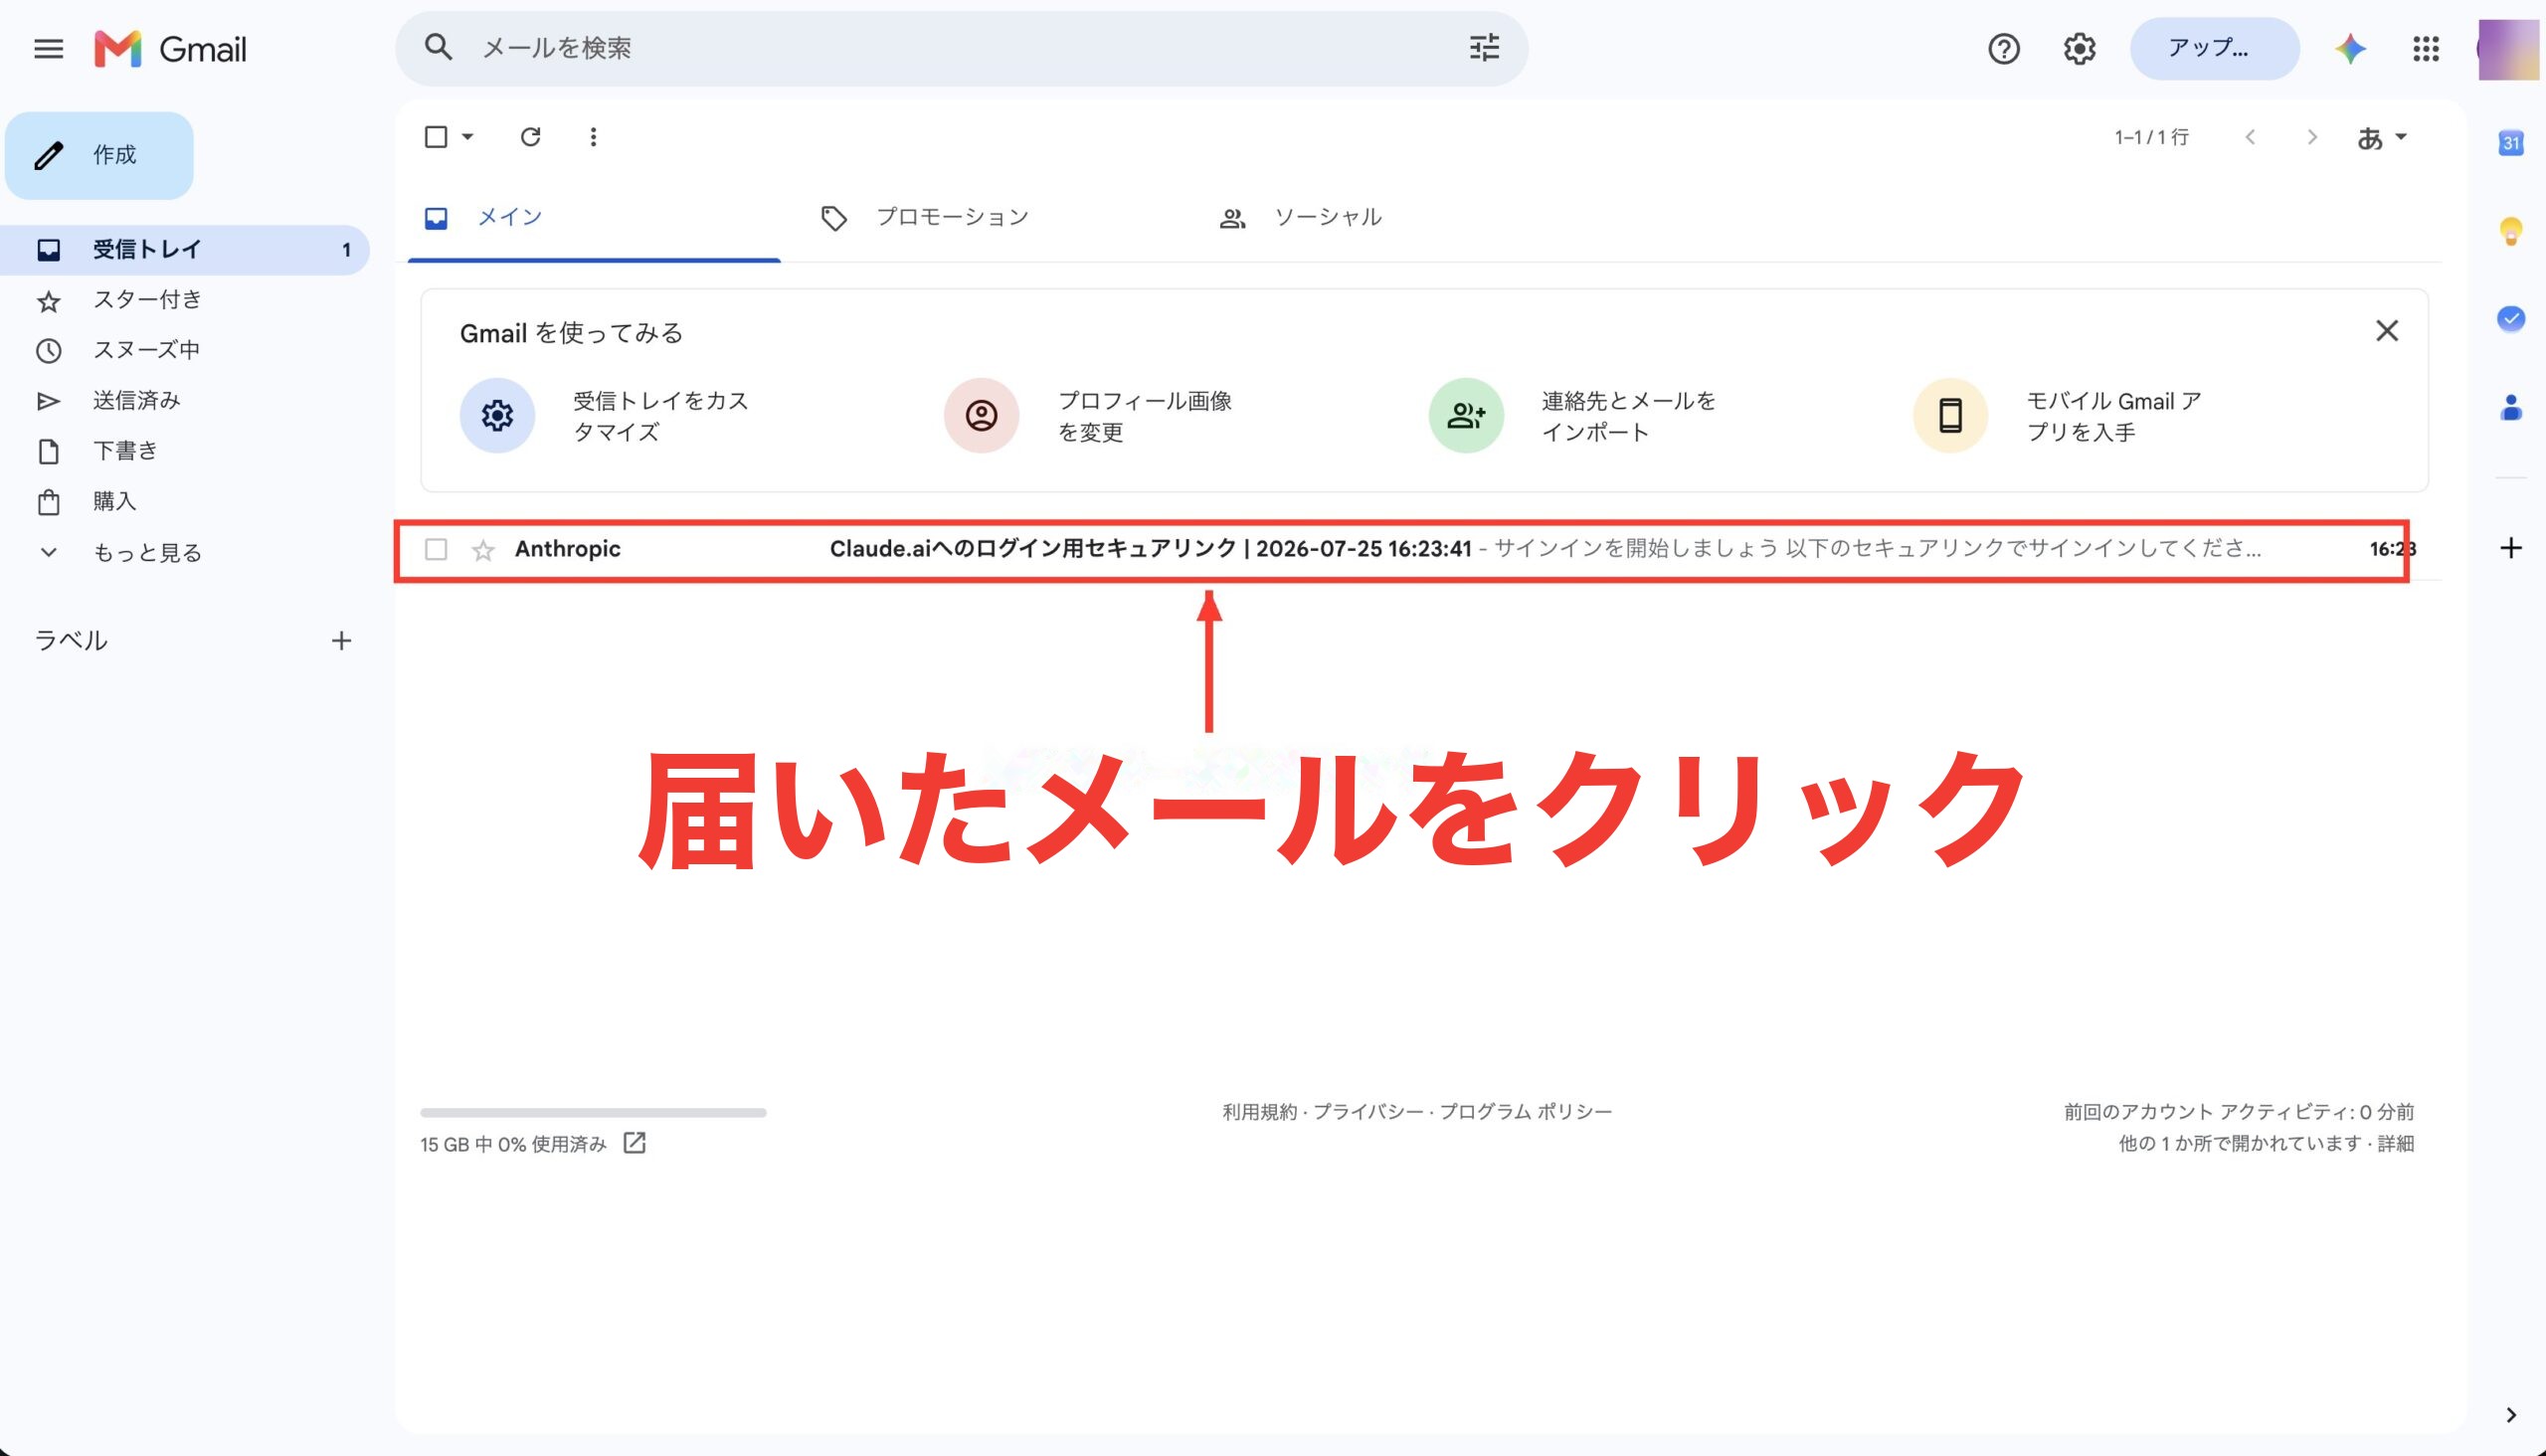Click the Gemini sparkle icon
Viewport: 2546px width, 1456px height.
tap(2350, 48)
